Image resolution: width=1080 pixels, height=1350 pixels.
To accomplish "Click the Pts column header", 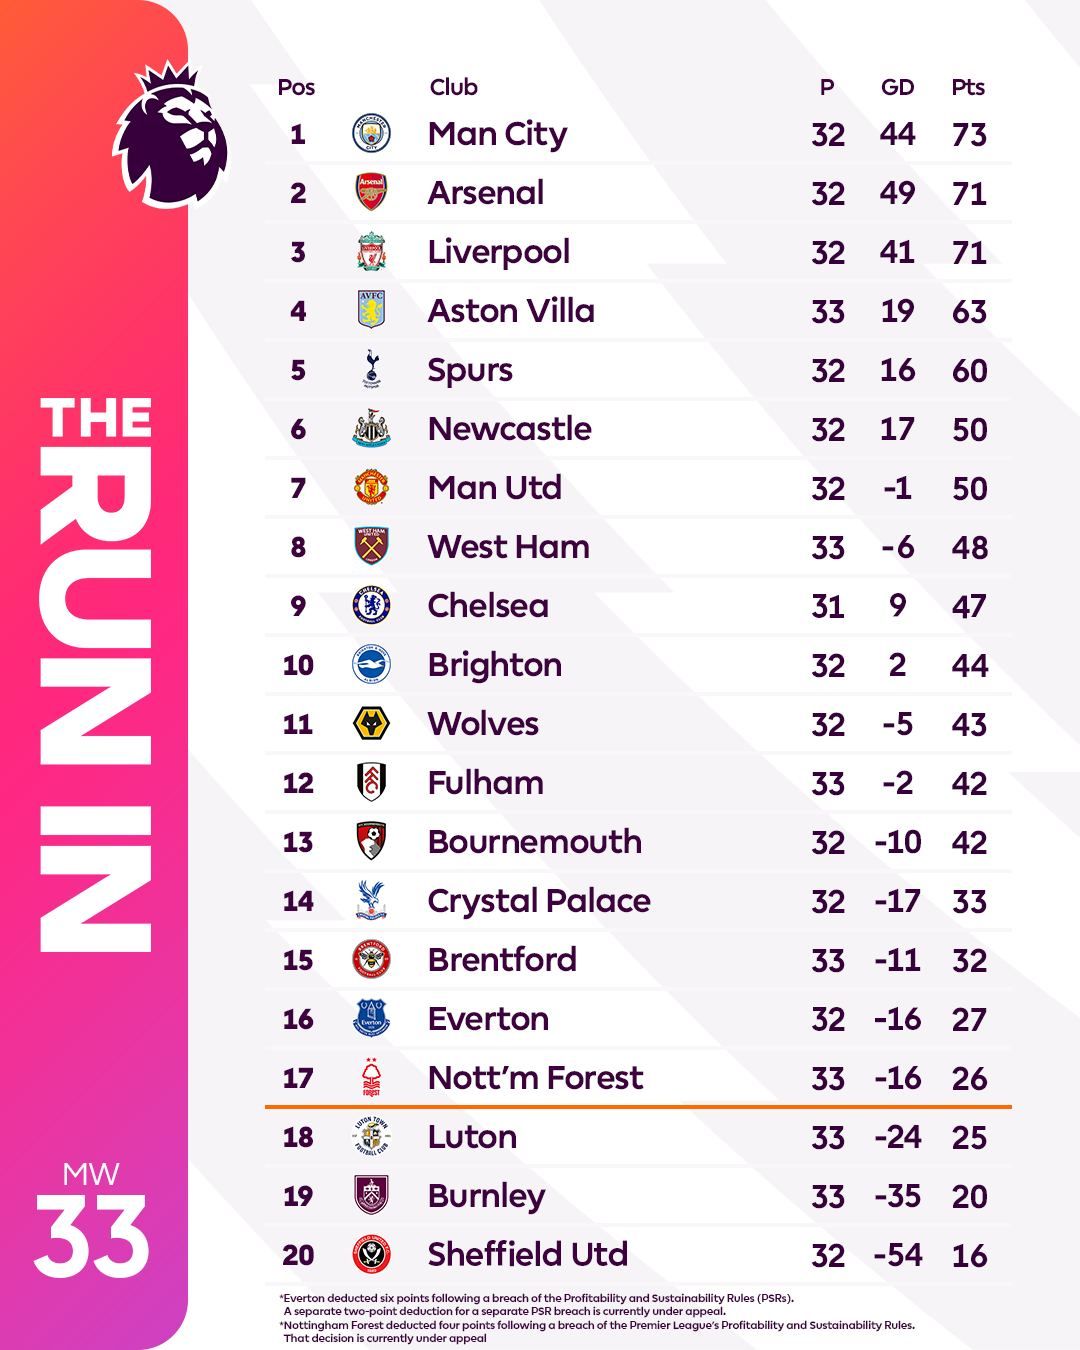I will [968, 87].
